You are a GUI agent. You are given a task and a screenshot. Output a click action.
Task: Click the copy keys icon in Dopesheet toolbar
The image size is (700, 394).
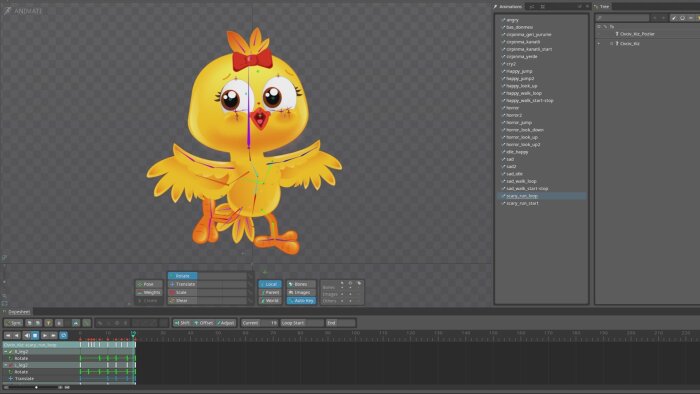(29, 323)
